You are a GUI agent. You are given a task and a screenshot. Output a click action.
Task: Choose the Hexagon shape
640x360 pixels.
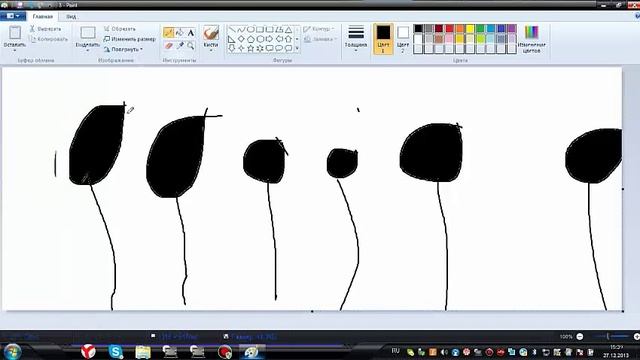pyautogui.click(x=260, y=39)
